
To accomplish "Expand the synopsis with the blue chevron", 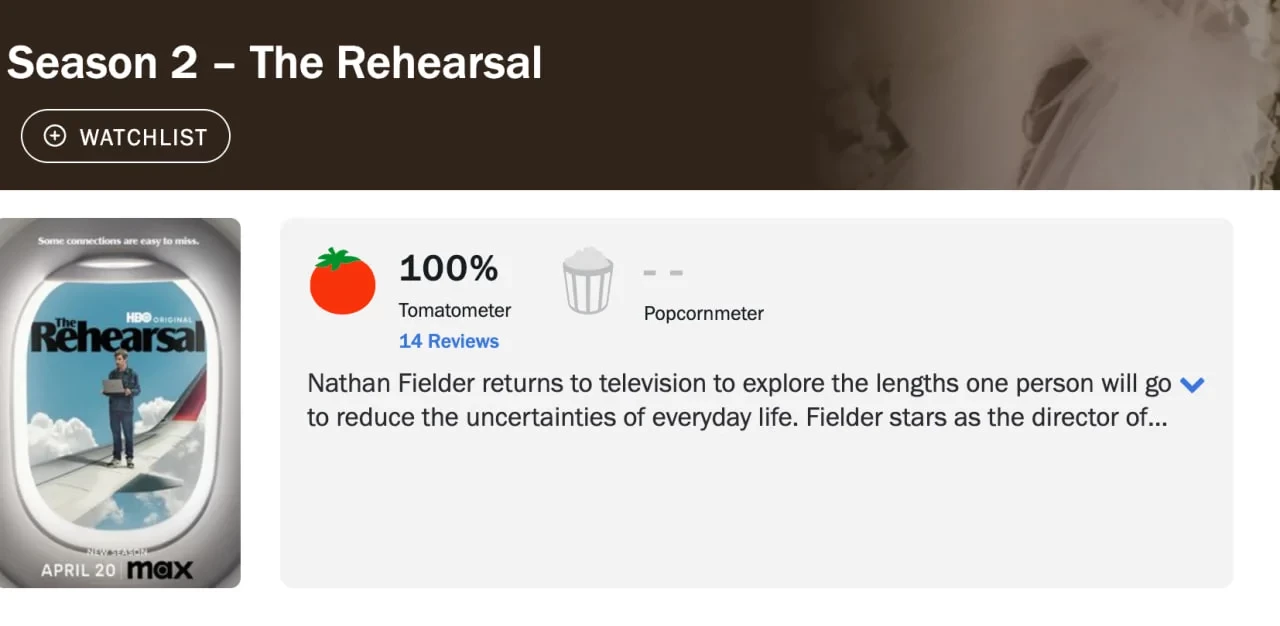I will point(1192,385).
